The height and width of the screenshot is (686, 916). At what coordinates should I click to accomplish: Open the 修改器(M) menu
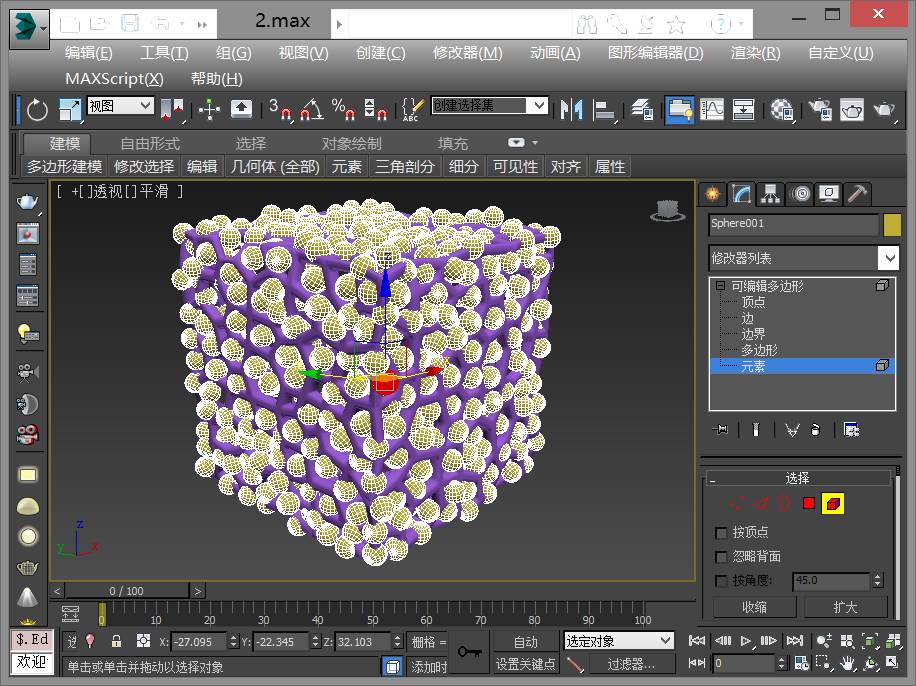pos(467,53)
